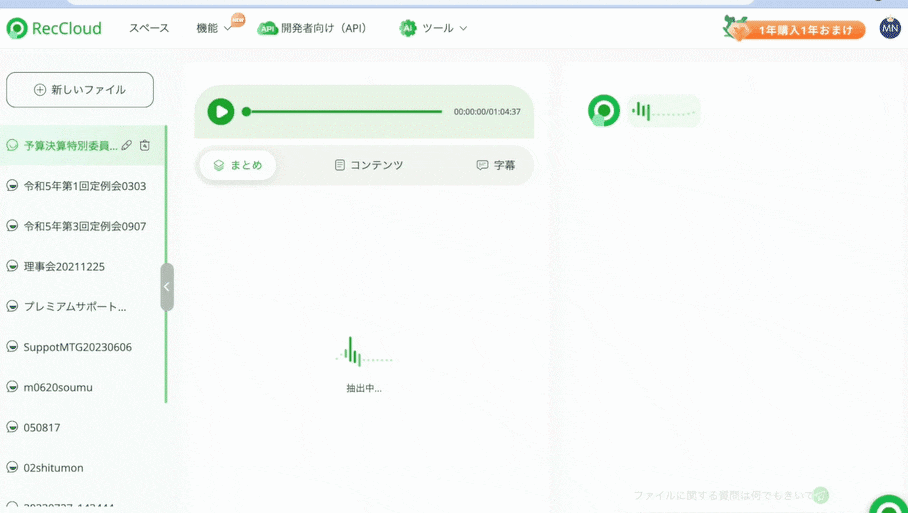
Task: Open the MN user profile avatar
Action: tap(890, 28)
